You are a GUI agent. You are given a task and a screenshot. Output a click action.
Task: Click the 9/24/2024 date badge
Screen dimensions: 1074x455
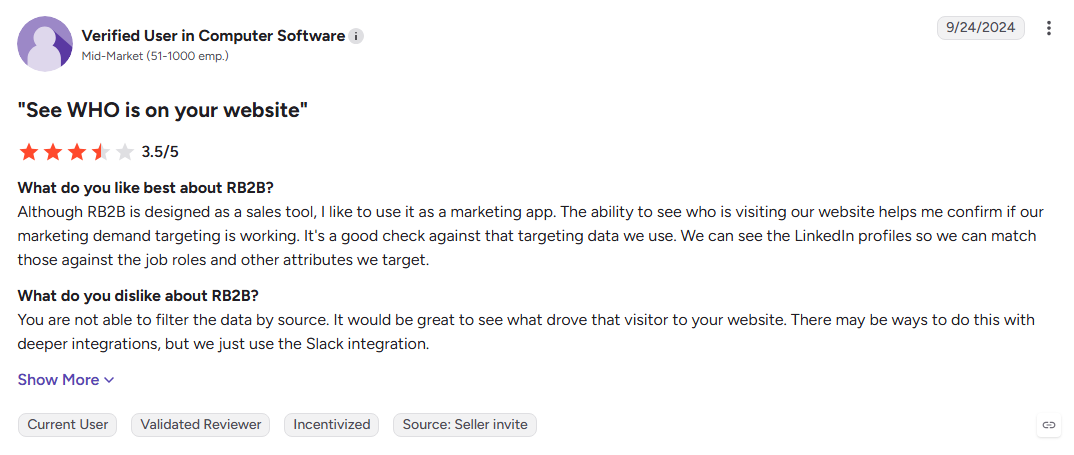pyautogui.click(x=981, y=28)
